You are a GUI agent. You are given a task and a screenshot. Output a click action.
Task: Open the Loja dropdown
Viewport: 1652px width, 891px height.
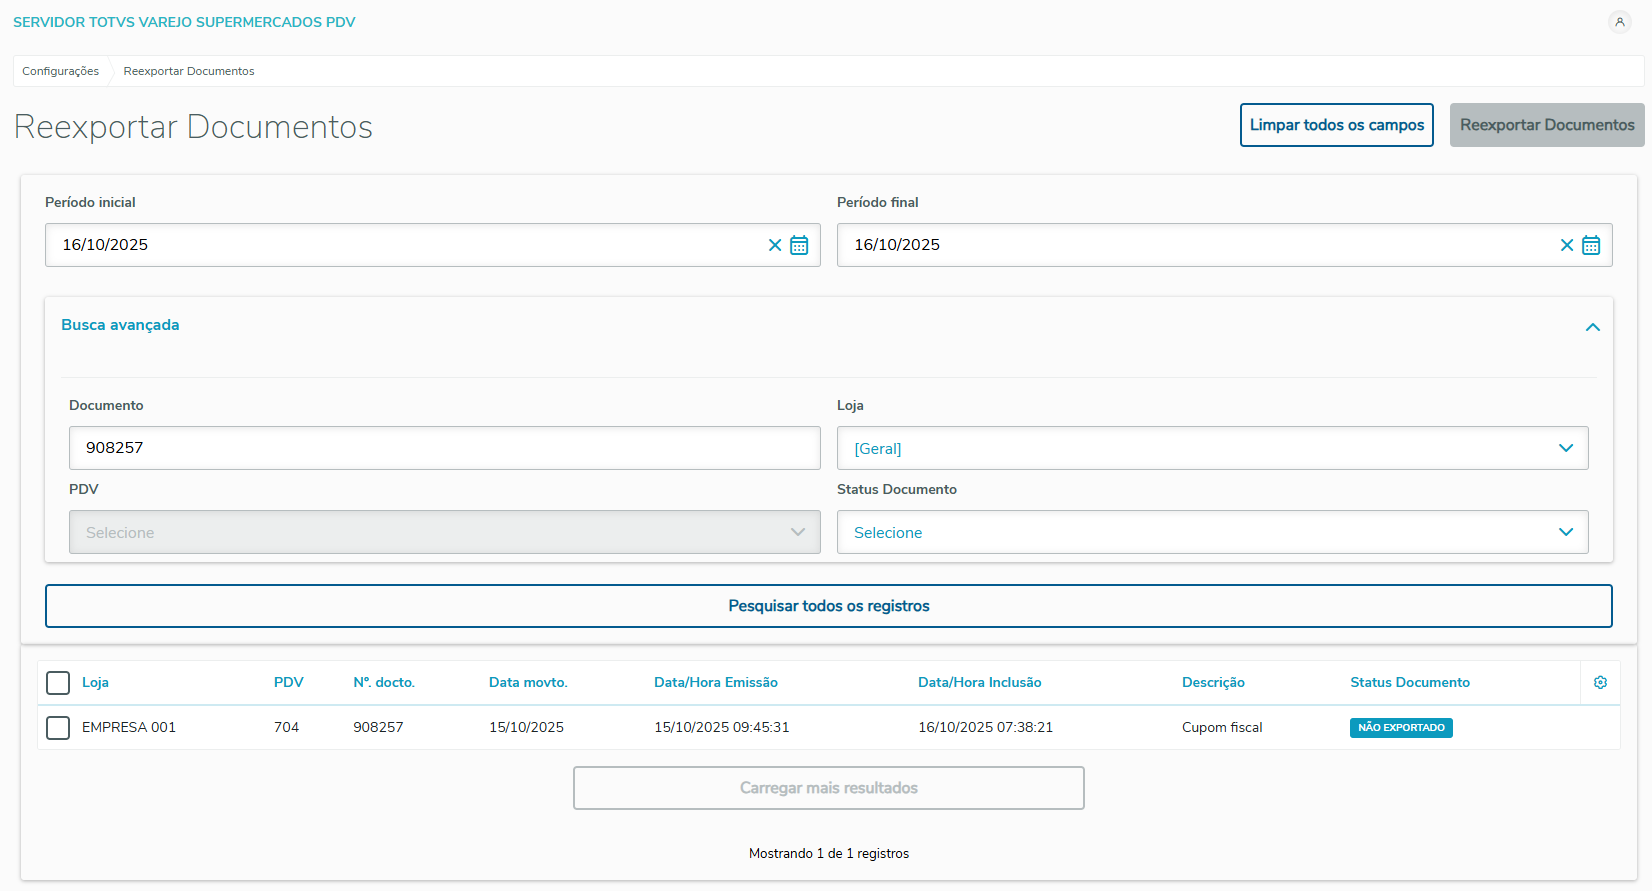pyautogui.click(x=1212, y=448)
